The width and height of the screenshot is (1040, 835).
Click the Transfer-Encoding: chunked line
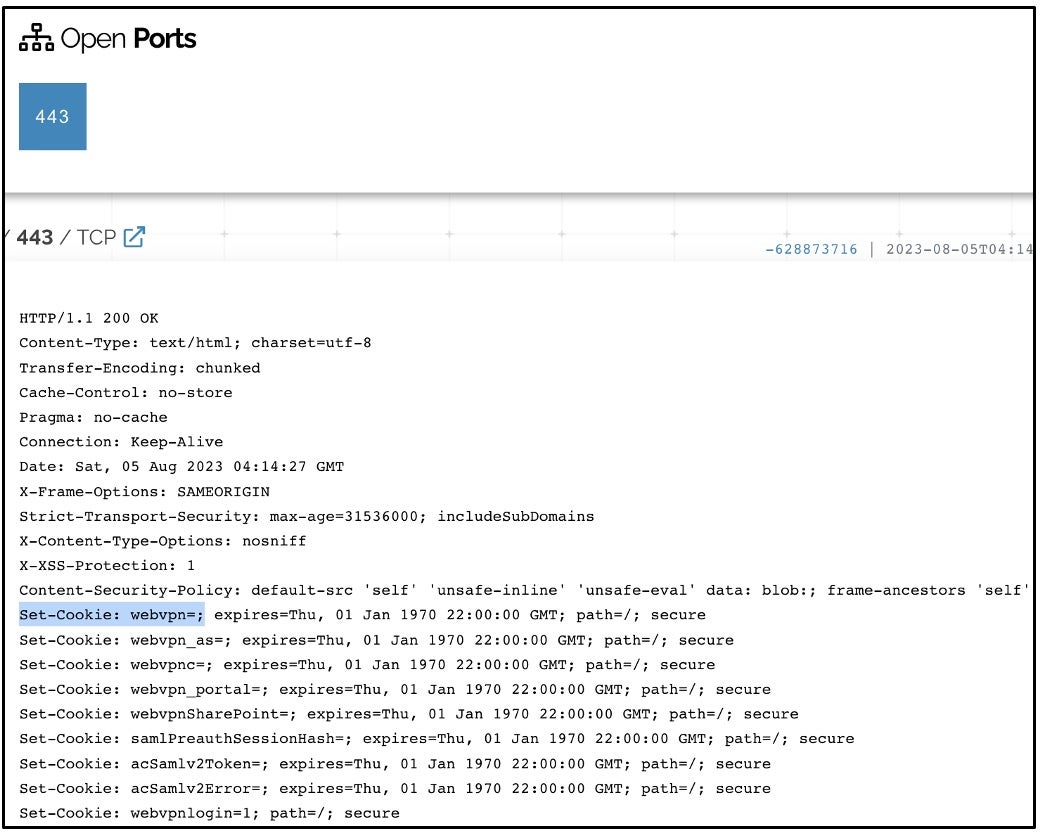pos(139,368)
